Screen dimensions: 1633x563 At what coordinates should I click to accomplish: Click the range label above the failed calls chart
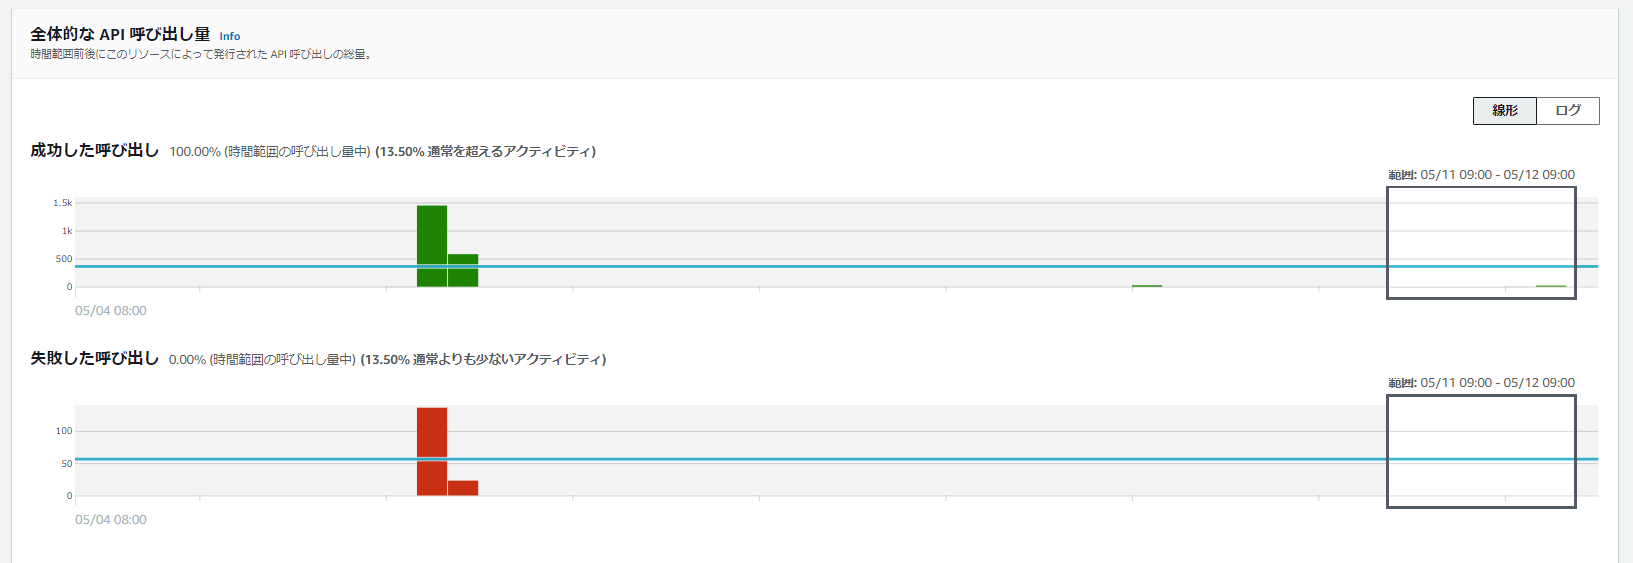point(1481,383)
